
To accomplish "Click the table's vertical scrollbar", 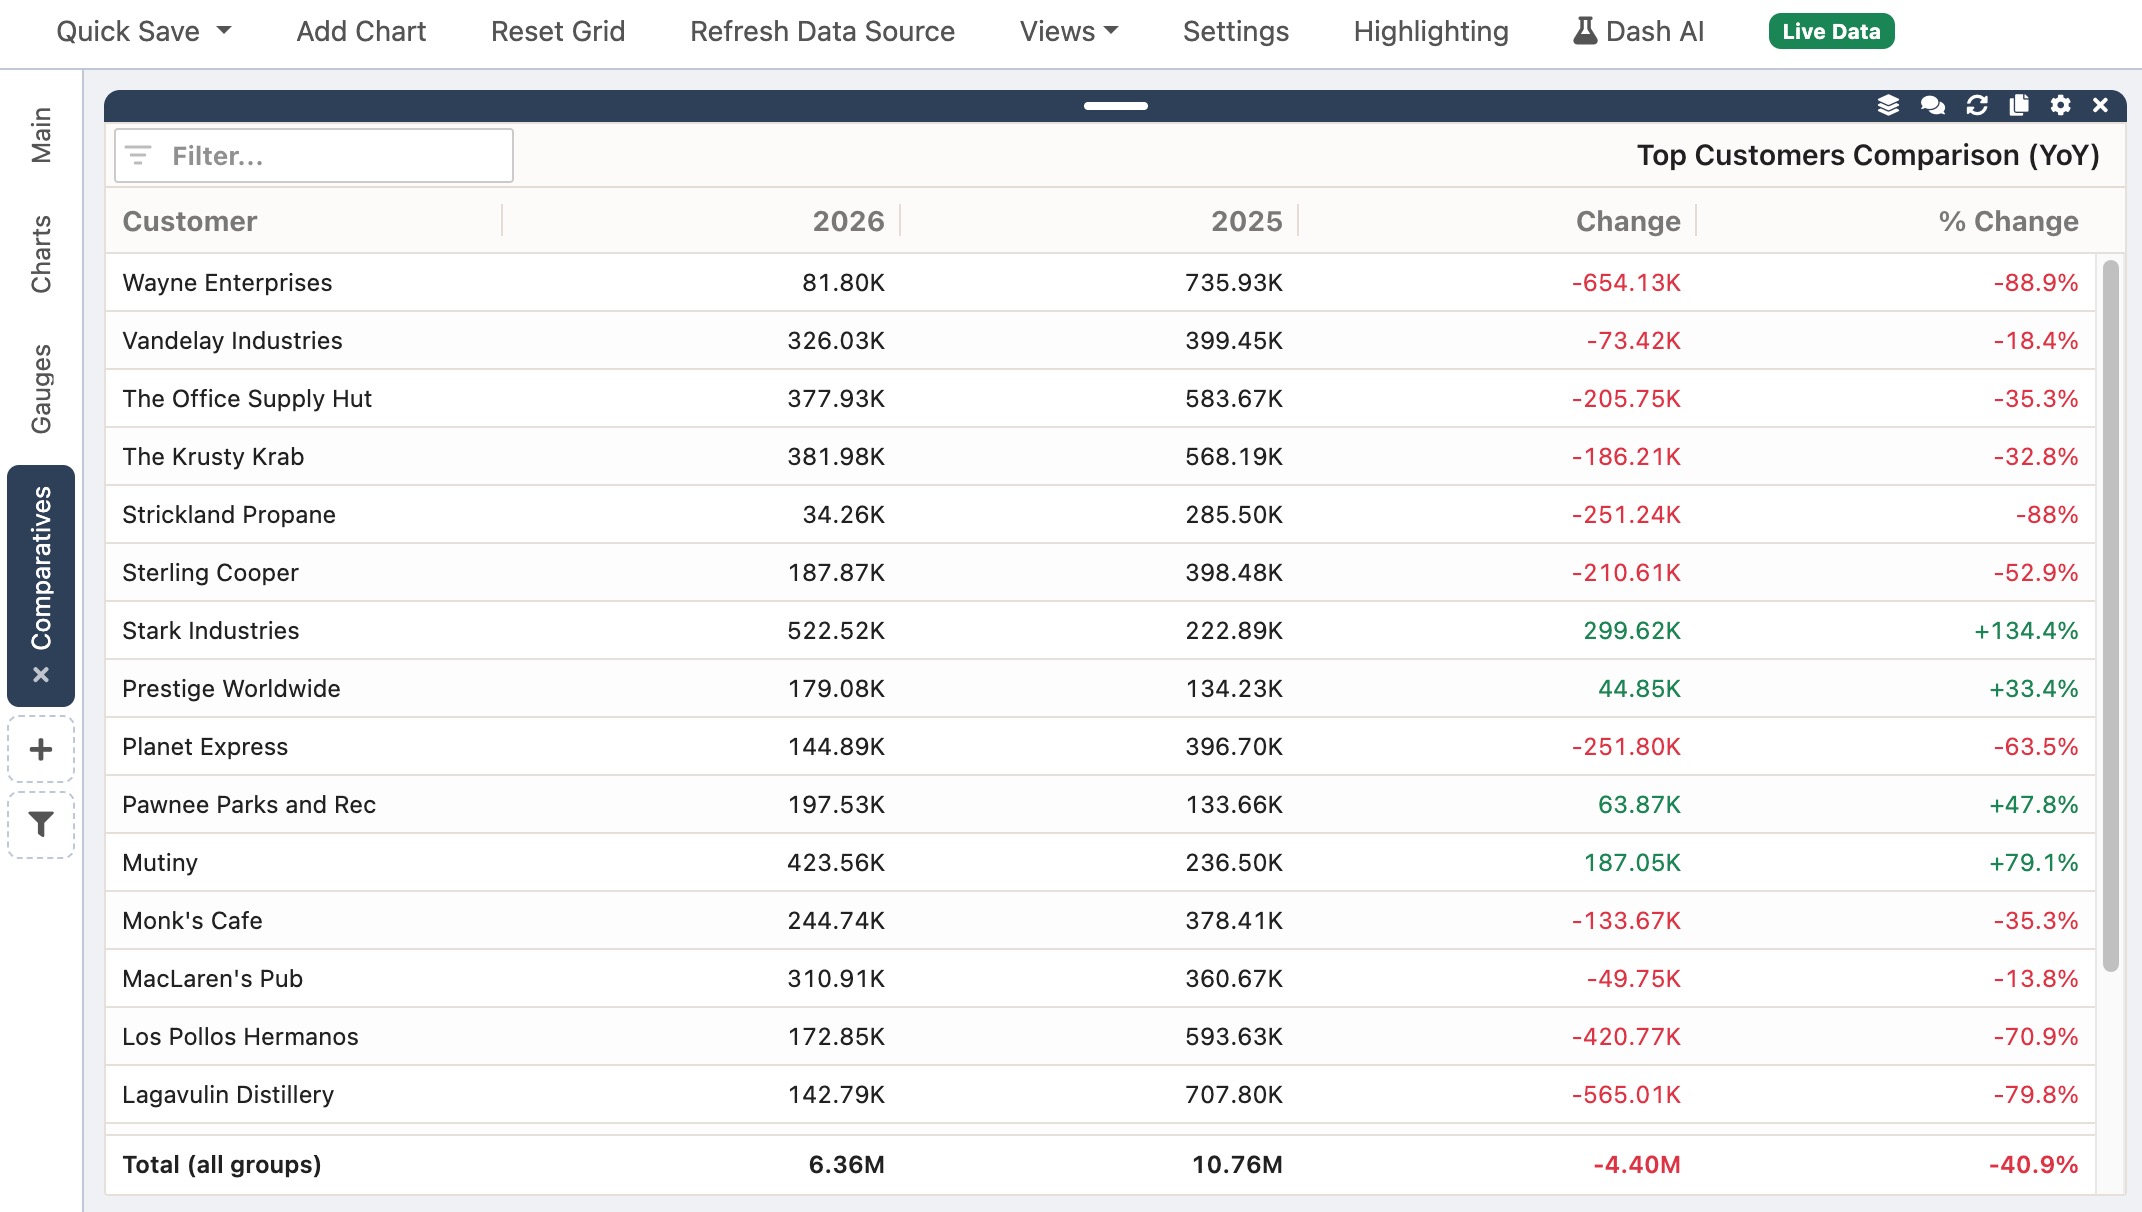I will coord(2111,615).
